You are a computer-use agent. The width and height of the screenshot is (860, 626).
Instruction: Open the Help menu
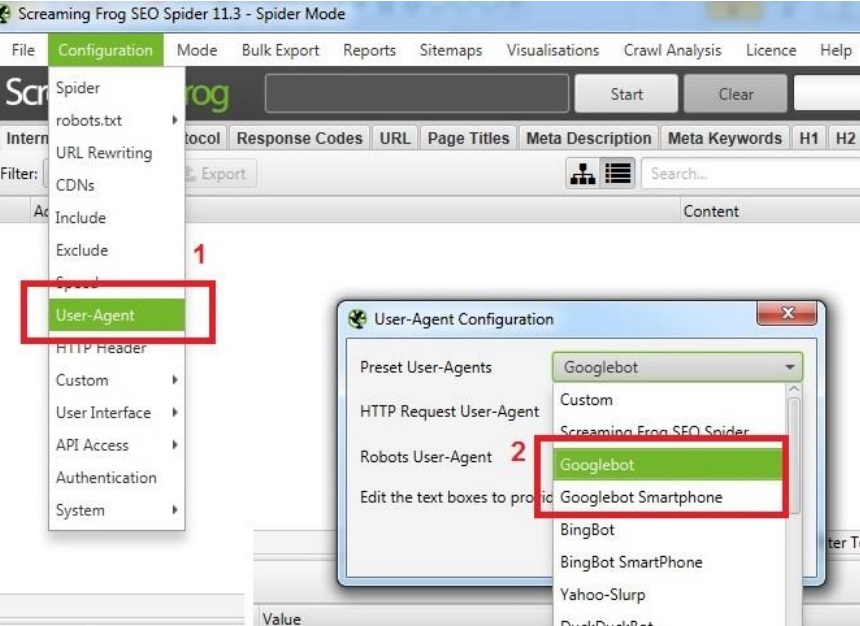click(x=835, y=50)
